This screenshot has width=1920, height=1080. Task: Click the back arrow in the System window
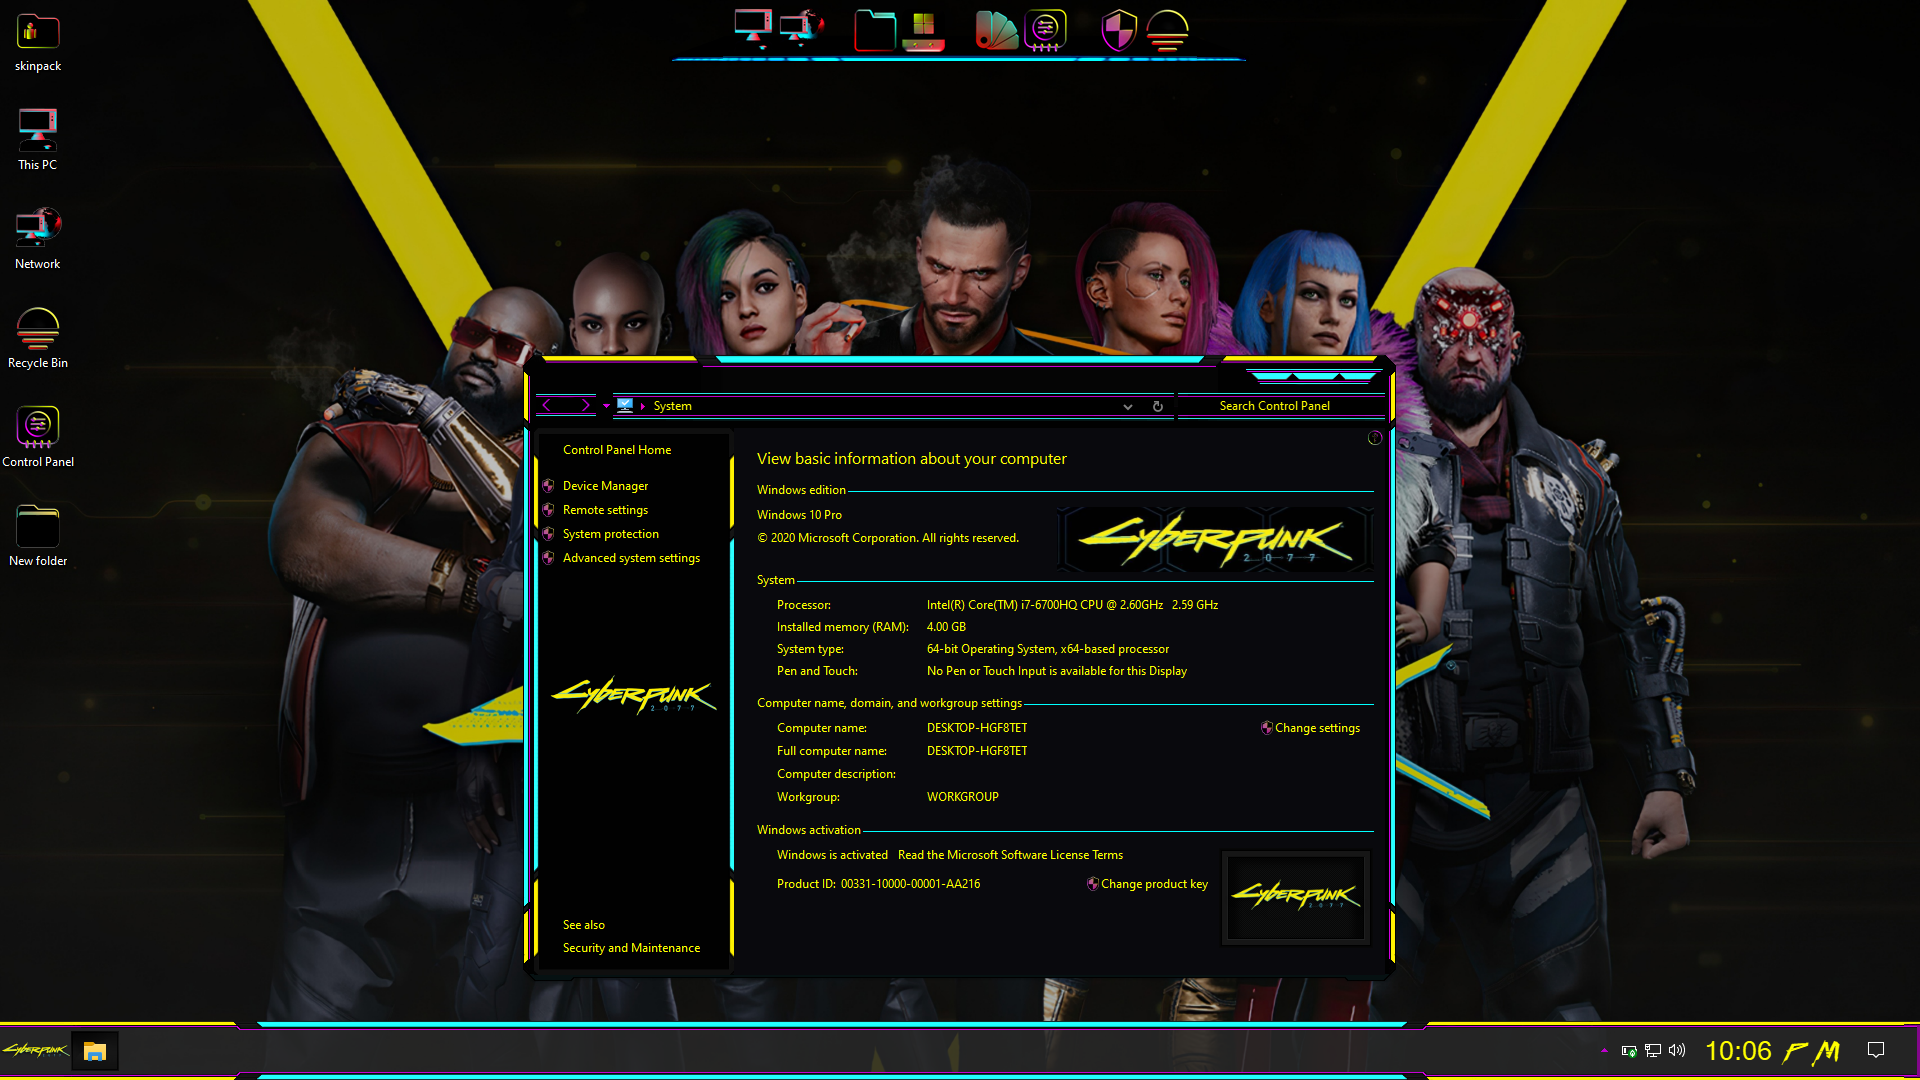[x=547, y=406]
